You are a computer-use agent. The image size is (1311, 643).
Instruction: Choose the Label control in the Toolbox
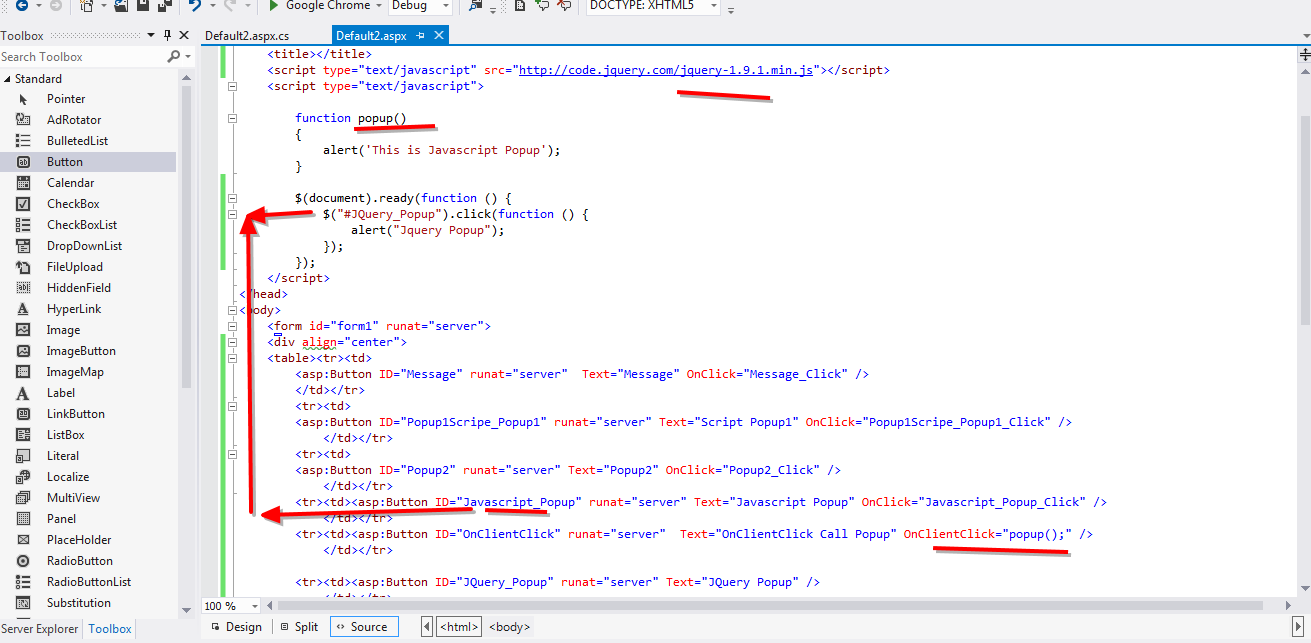[88, 393]
